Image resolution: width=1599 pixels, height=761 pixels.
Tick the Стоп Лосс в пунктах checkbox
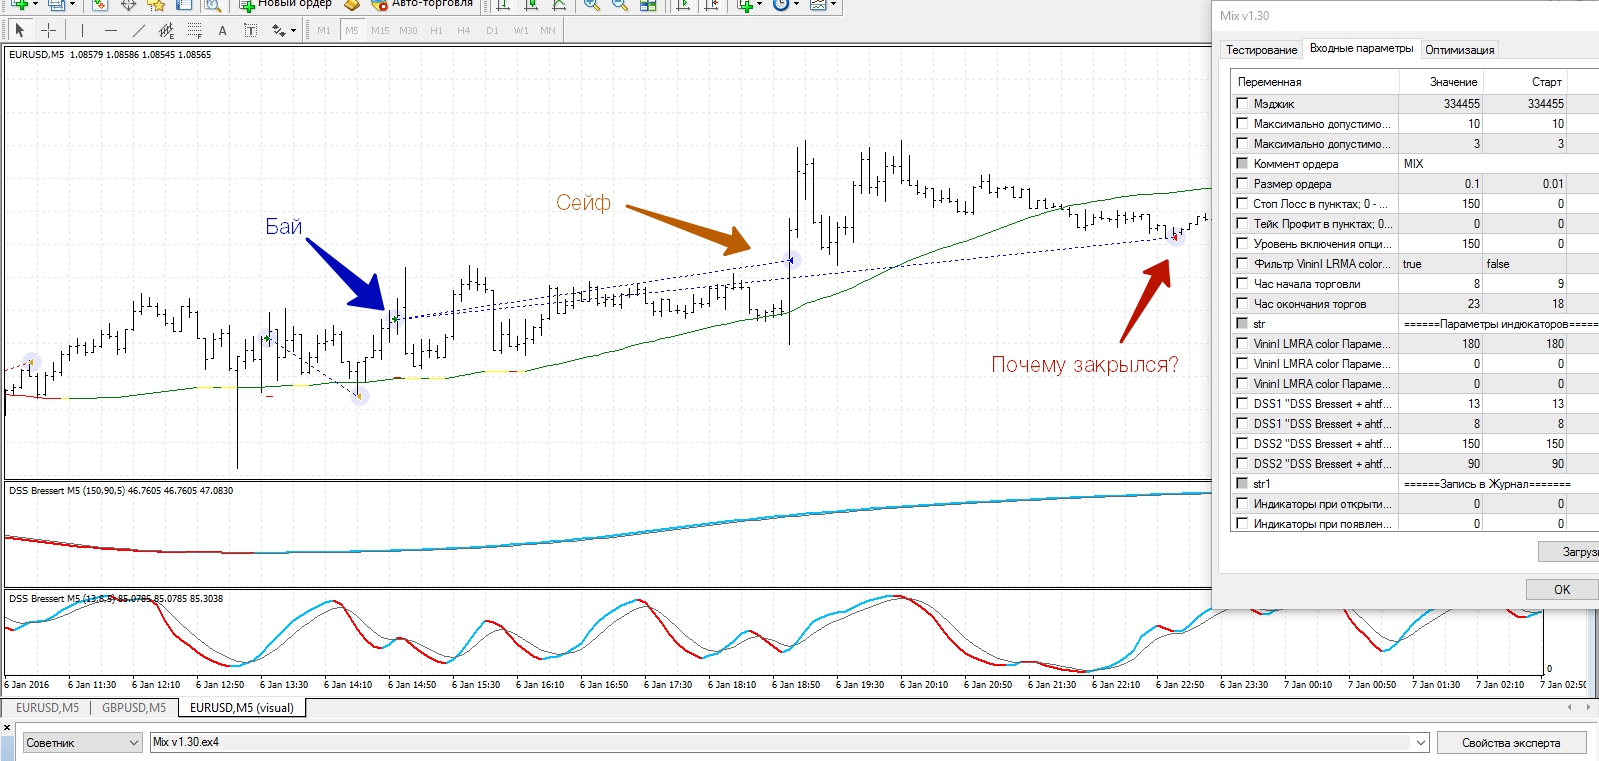(1242, 203)
